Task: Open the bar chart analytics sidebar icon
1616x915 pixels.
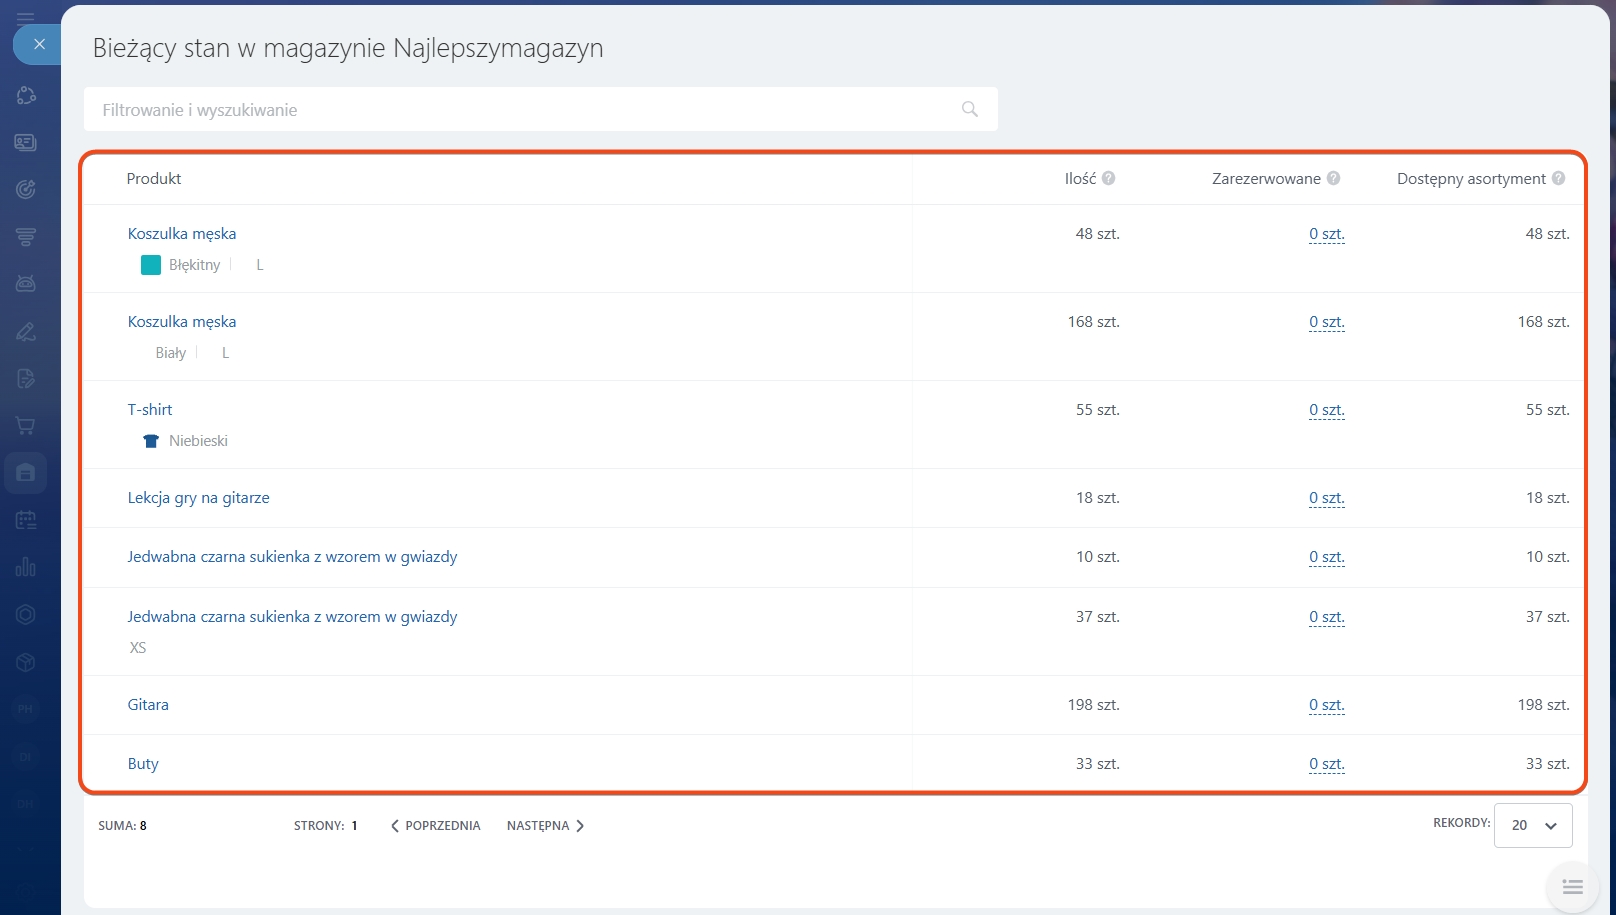Action: click(26, 567)
